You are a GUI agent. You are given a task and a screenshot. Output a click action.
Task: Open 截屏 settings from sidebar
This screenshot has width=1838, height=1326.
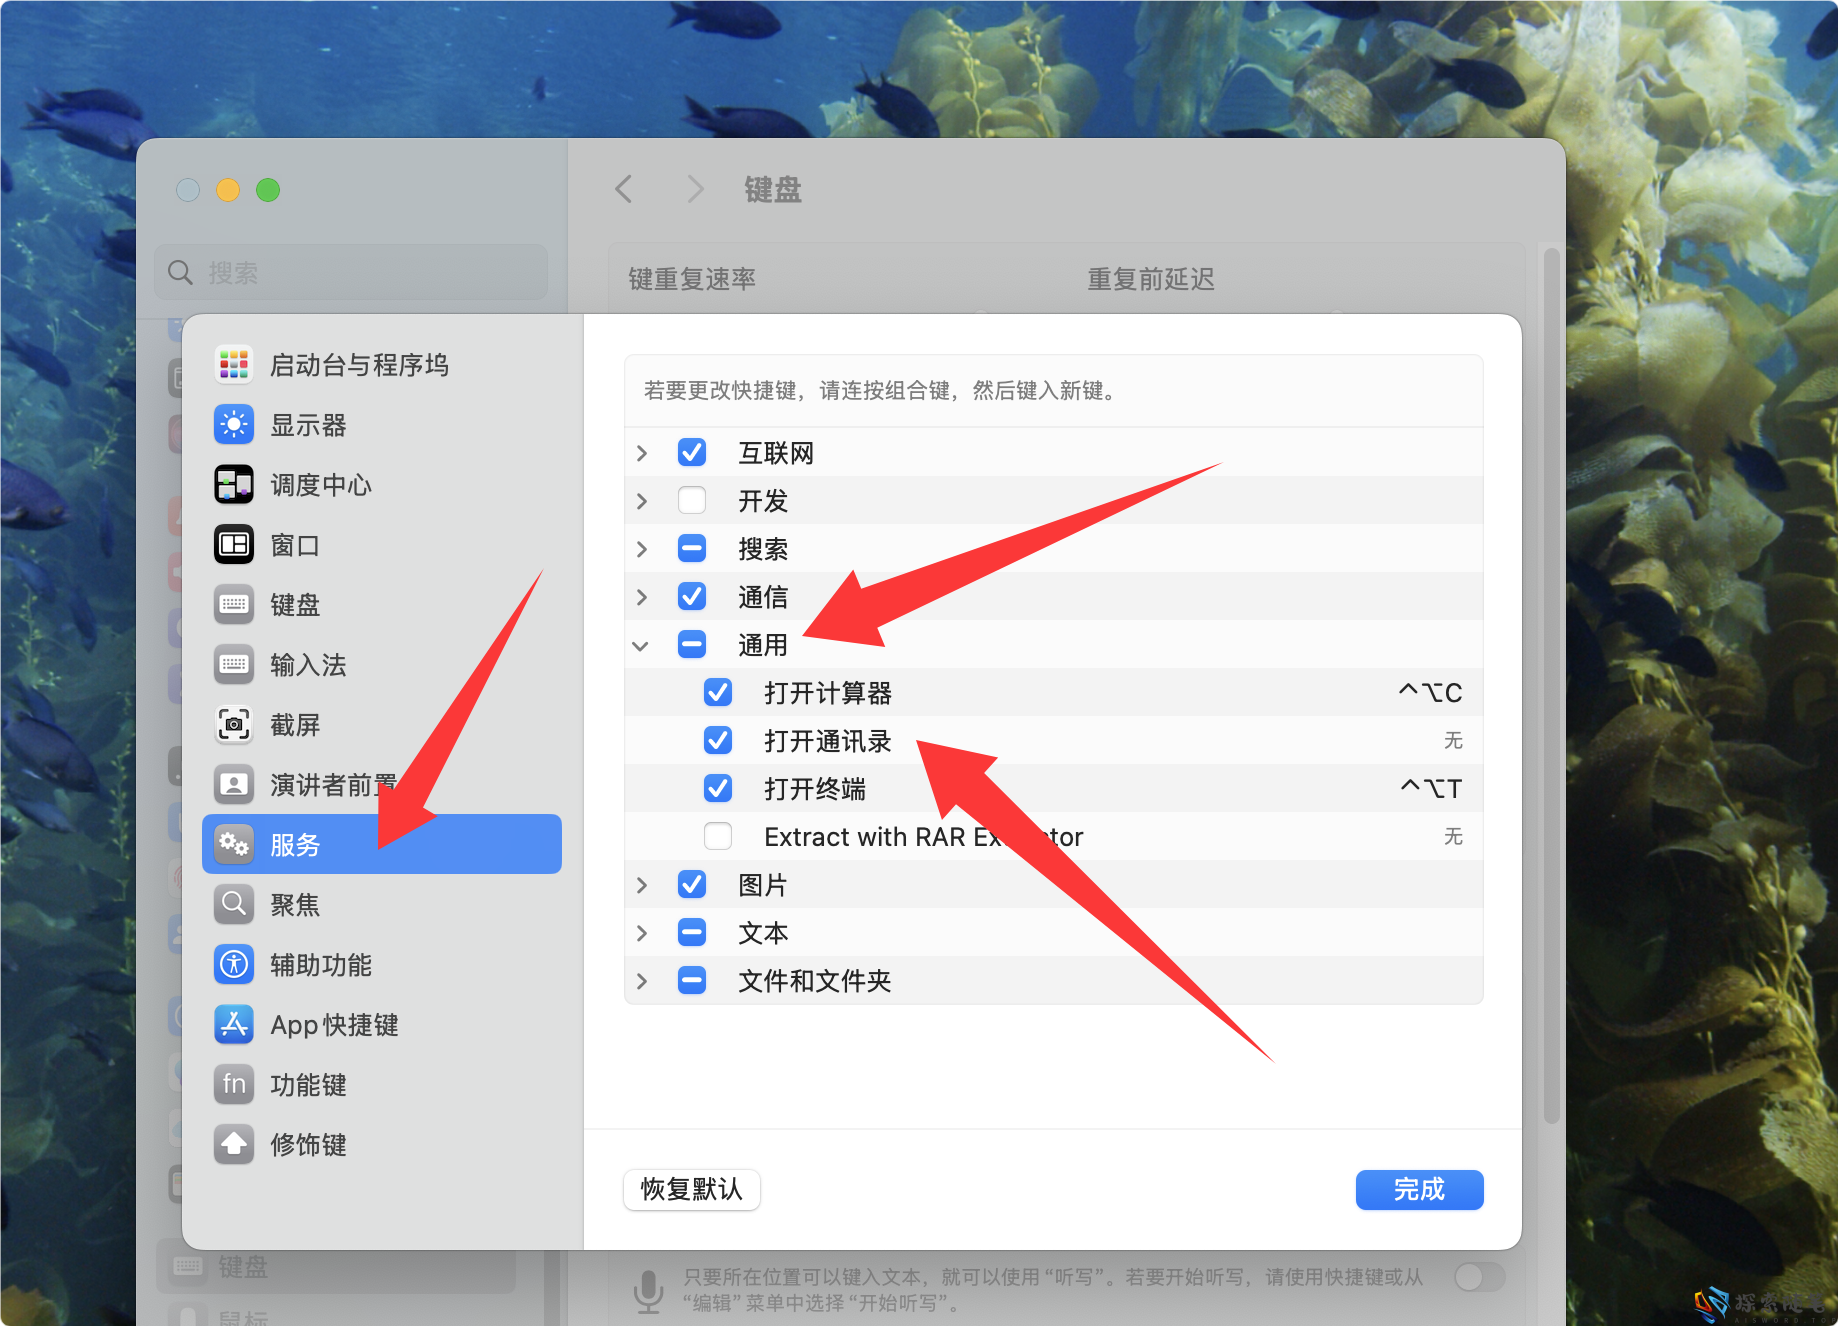233,725
